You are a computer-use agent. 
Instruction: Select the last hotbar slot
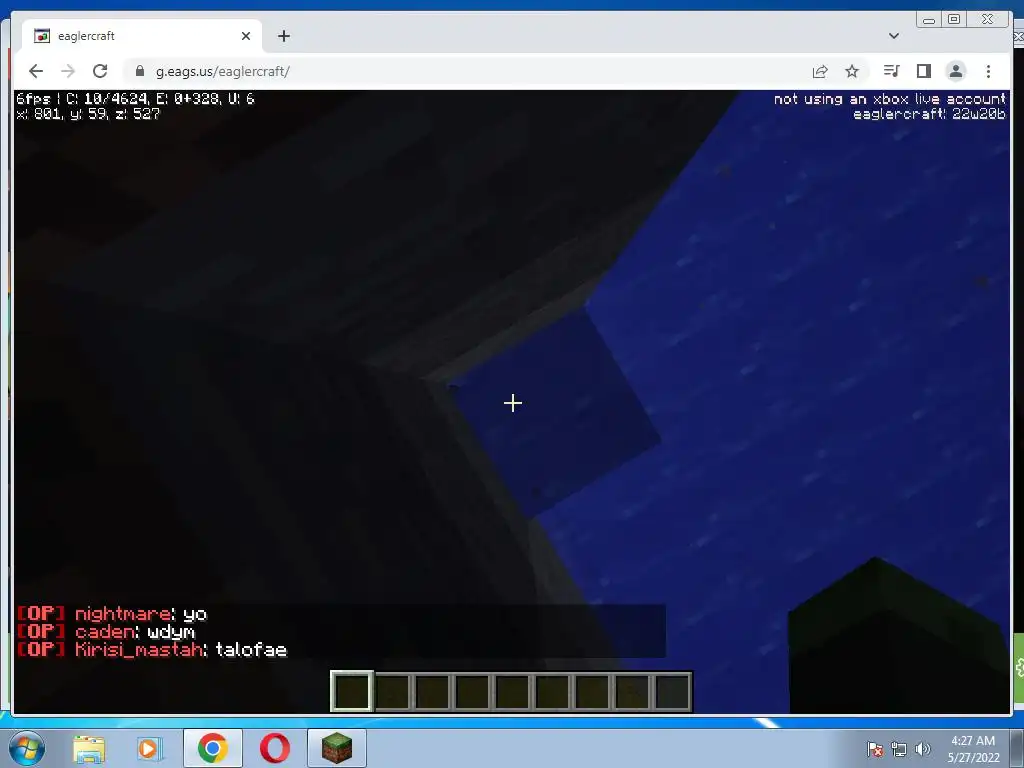672,692
